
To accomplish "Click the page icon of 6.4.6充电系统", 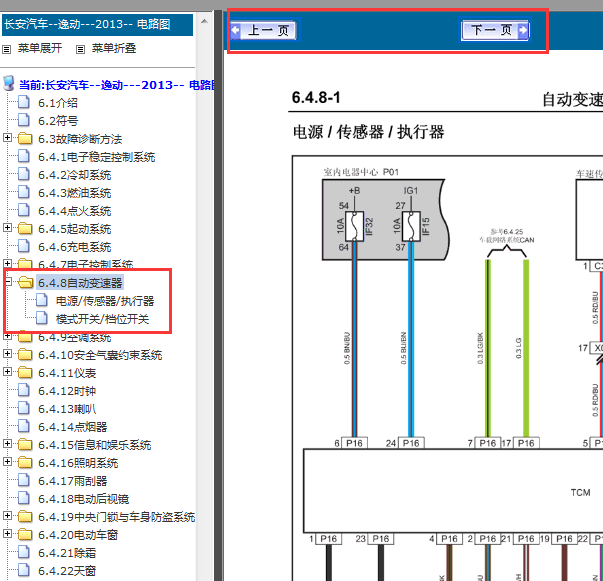I will (24, 246).
